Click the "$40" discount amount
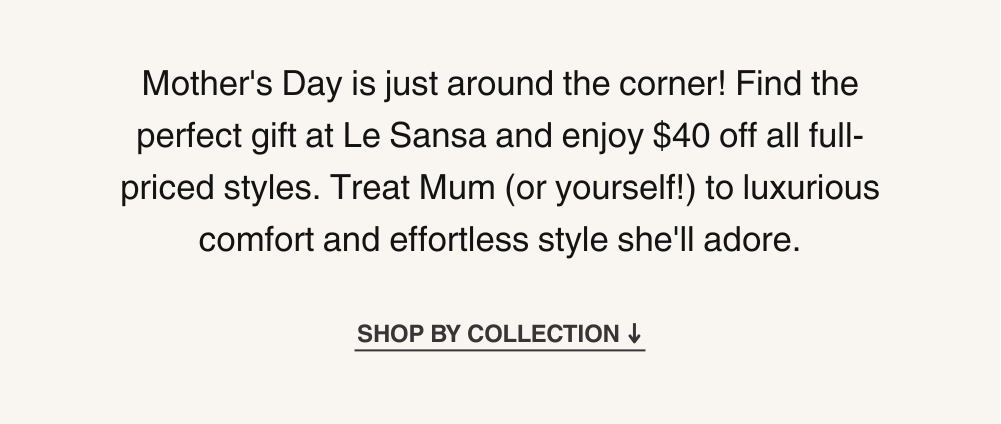Viewport: 1001px width, 424px height. tap(681, 136)
